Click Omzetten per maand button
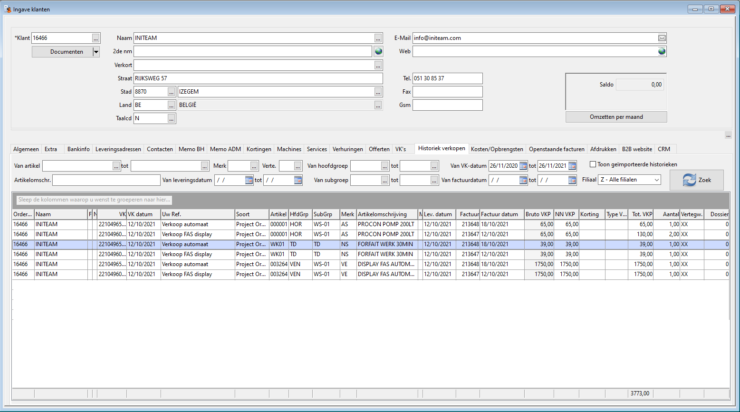The height and width of the screenshot is (412, 740). 616,117
